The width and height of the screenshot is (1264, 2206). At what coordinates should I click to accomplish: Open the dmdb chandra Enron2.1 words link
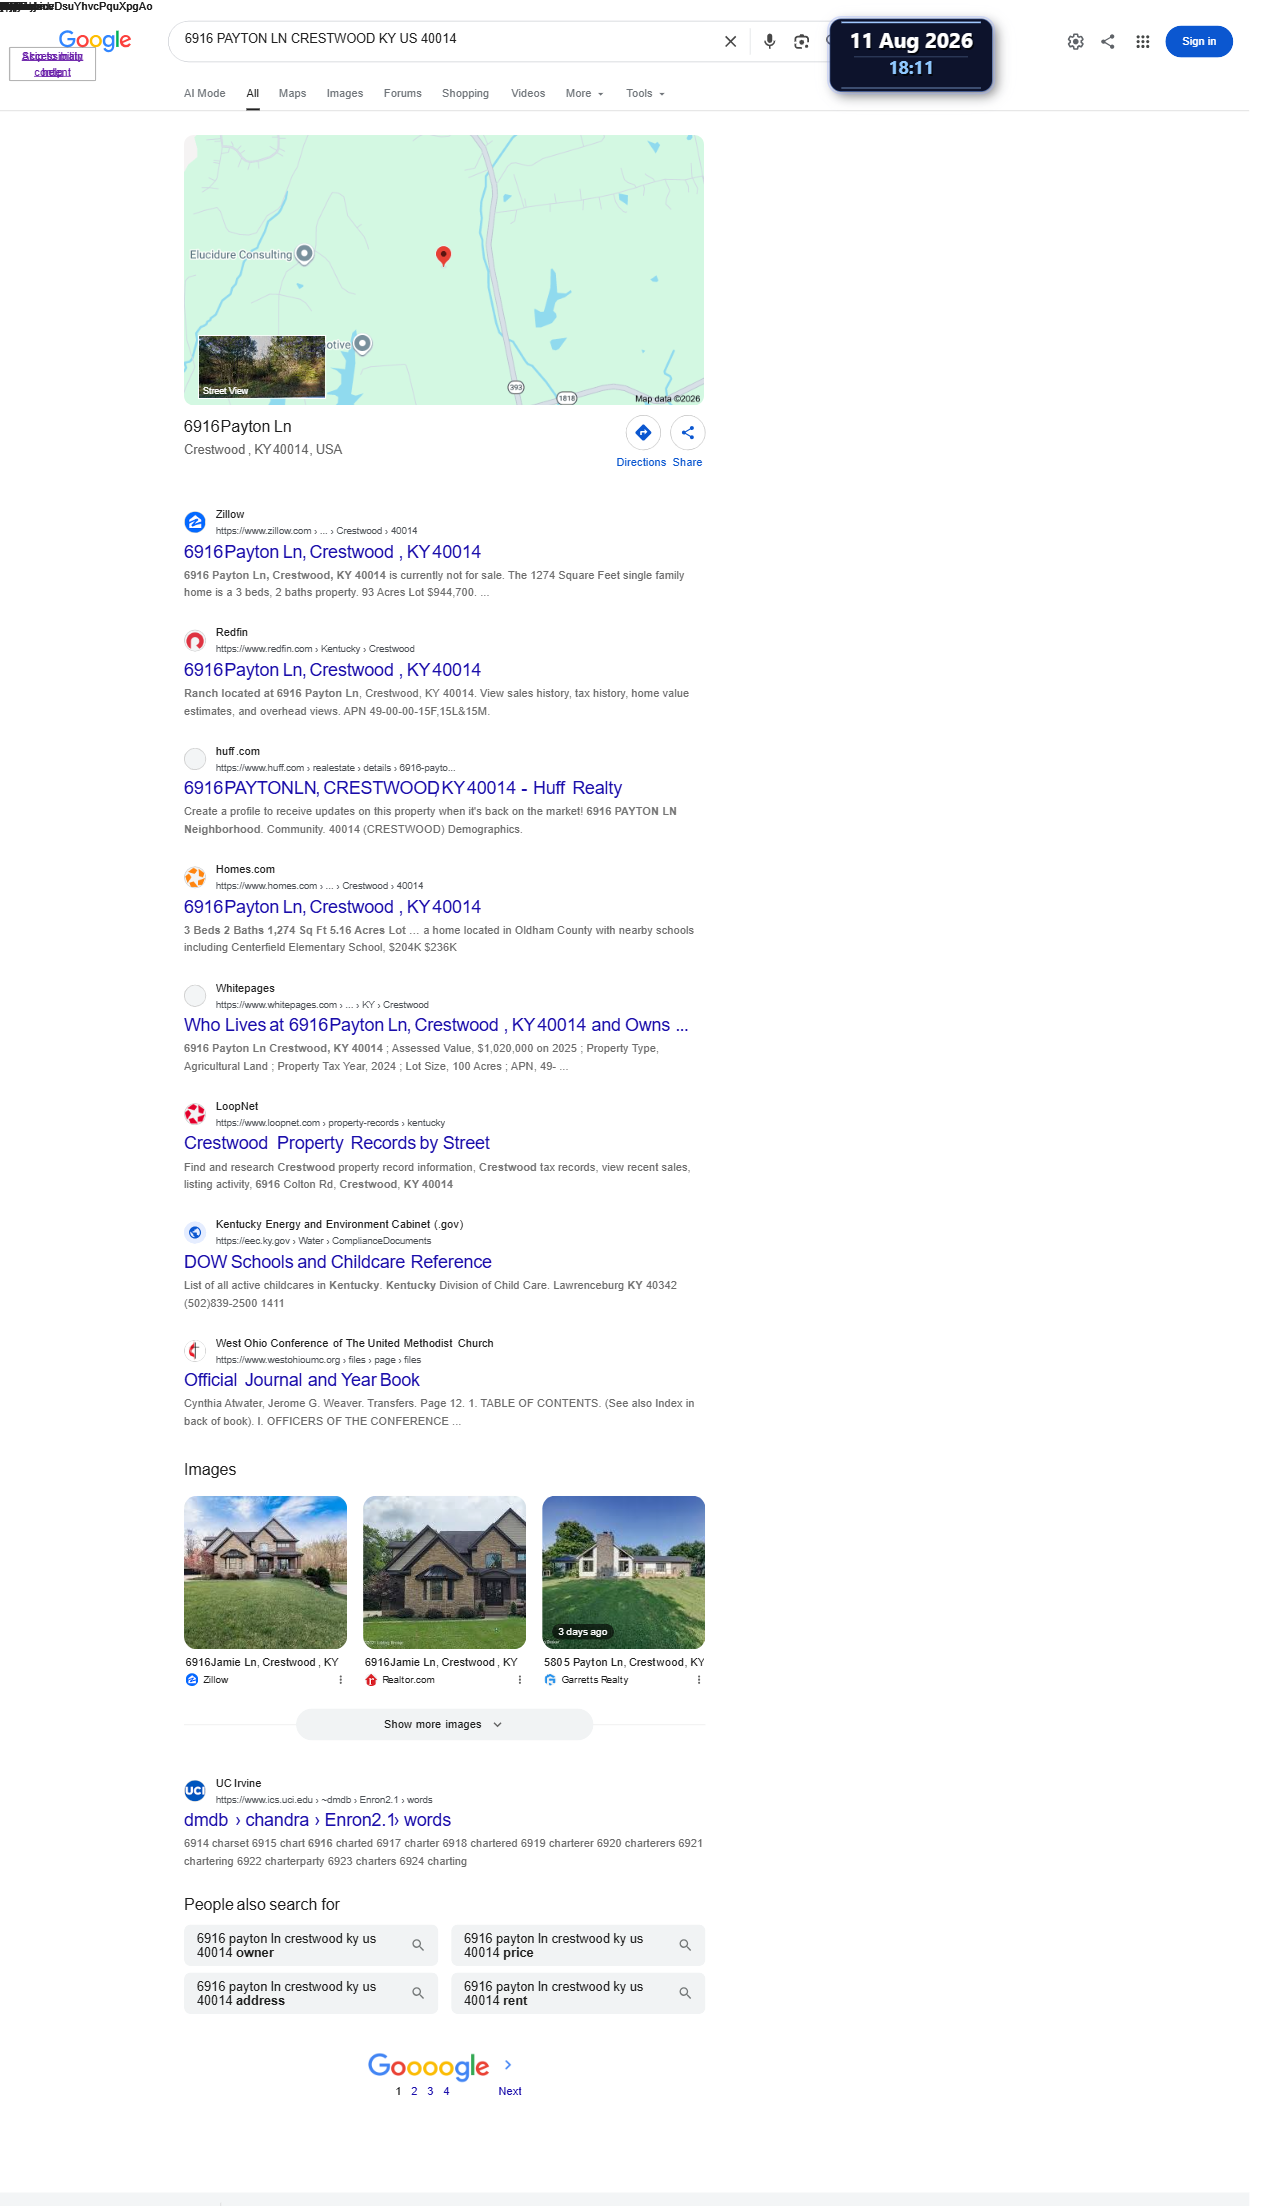point(317,1820)
